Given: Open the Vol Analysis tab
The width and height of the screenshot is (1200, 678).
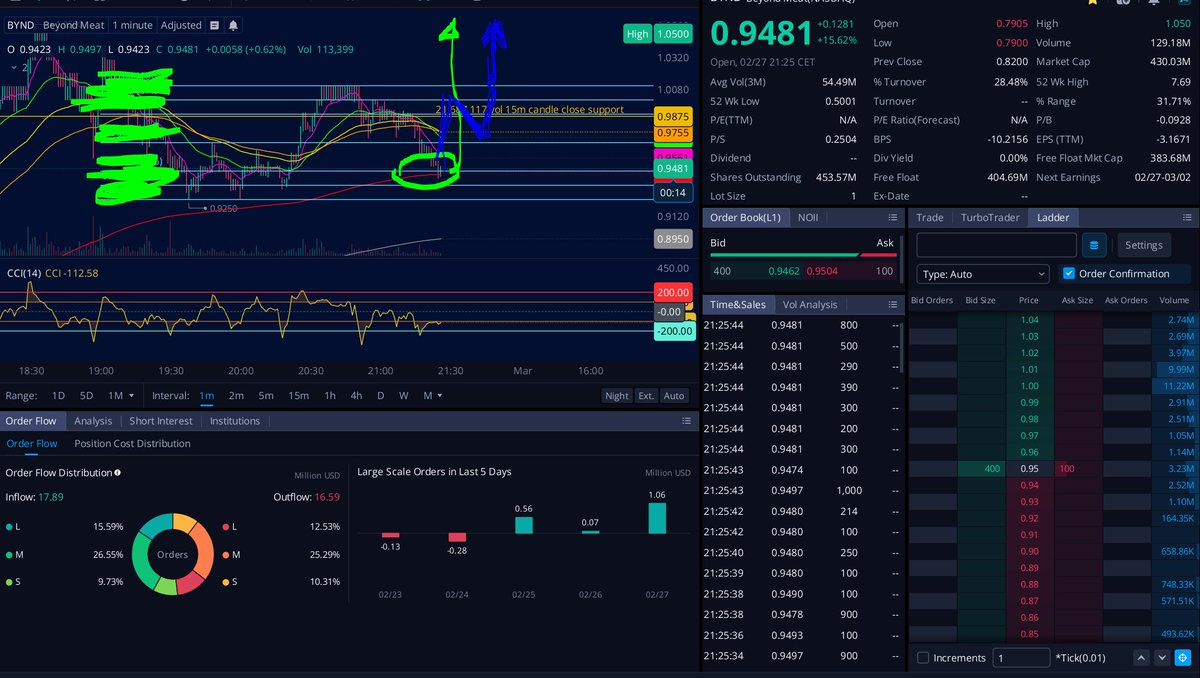Looking at the screenshot, I should coord(810,304).
